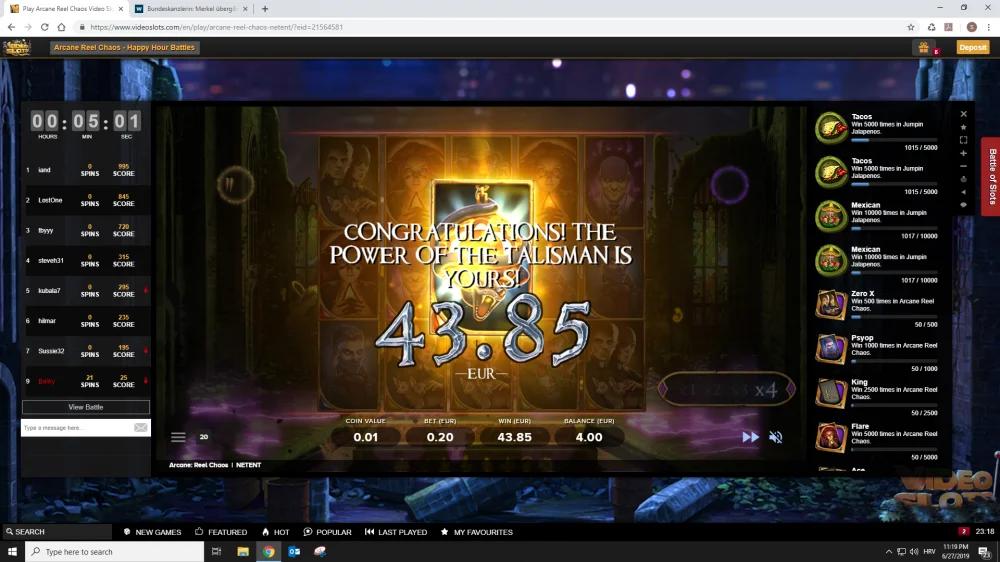Click the first Tacos progress bar
Screen dimensions: 1000x562
point(894,140)
